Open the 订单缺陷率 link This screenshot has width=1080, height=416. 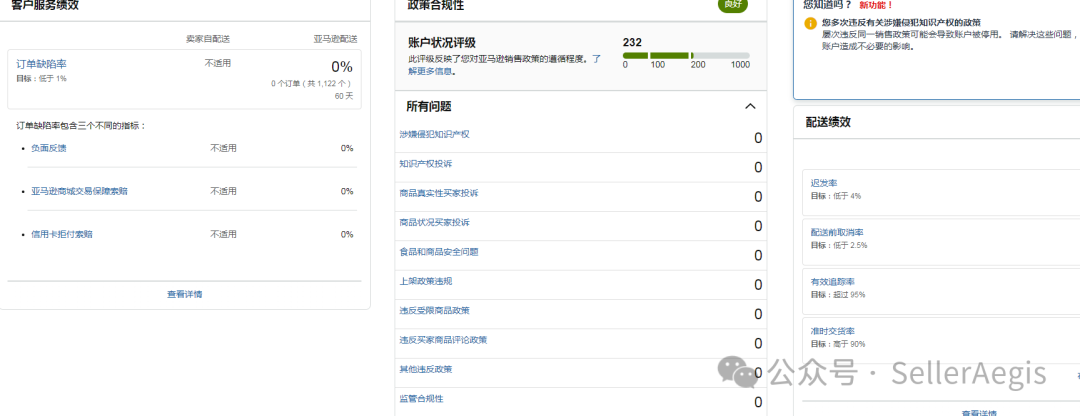coord(41,64)
